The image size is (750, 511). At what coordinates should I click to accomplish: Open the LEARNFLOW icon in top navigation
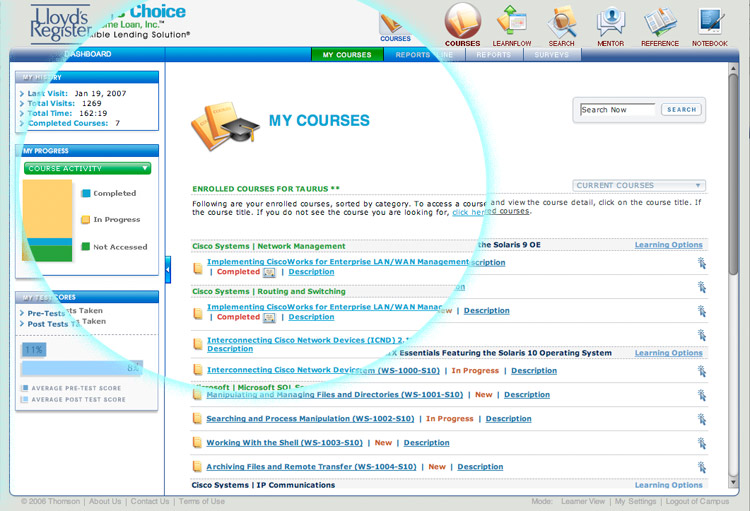click(x=512, y=21)
